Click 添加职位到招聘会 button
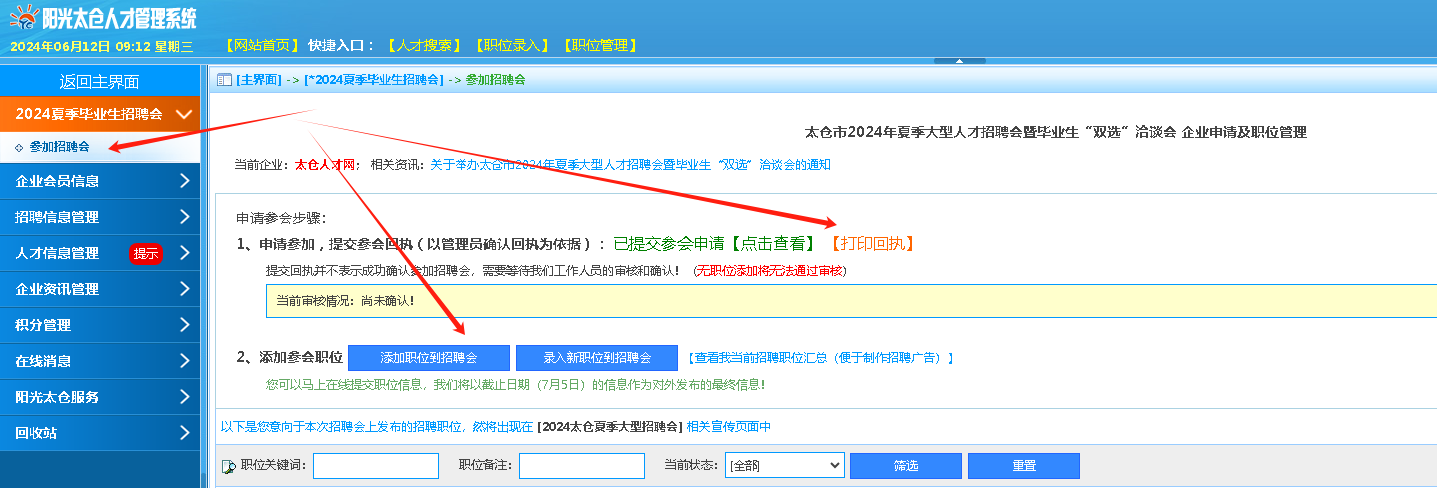Screen dimensions: 1437x488 pyautogui.click(x=428, y=358)
